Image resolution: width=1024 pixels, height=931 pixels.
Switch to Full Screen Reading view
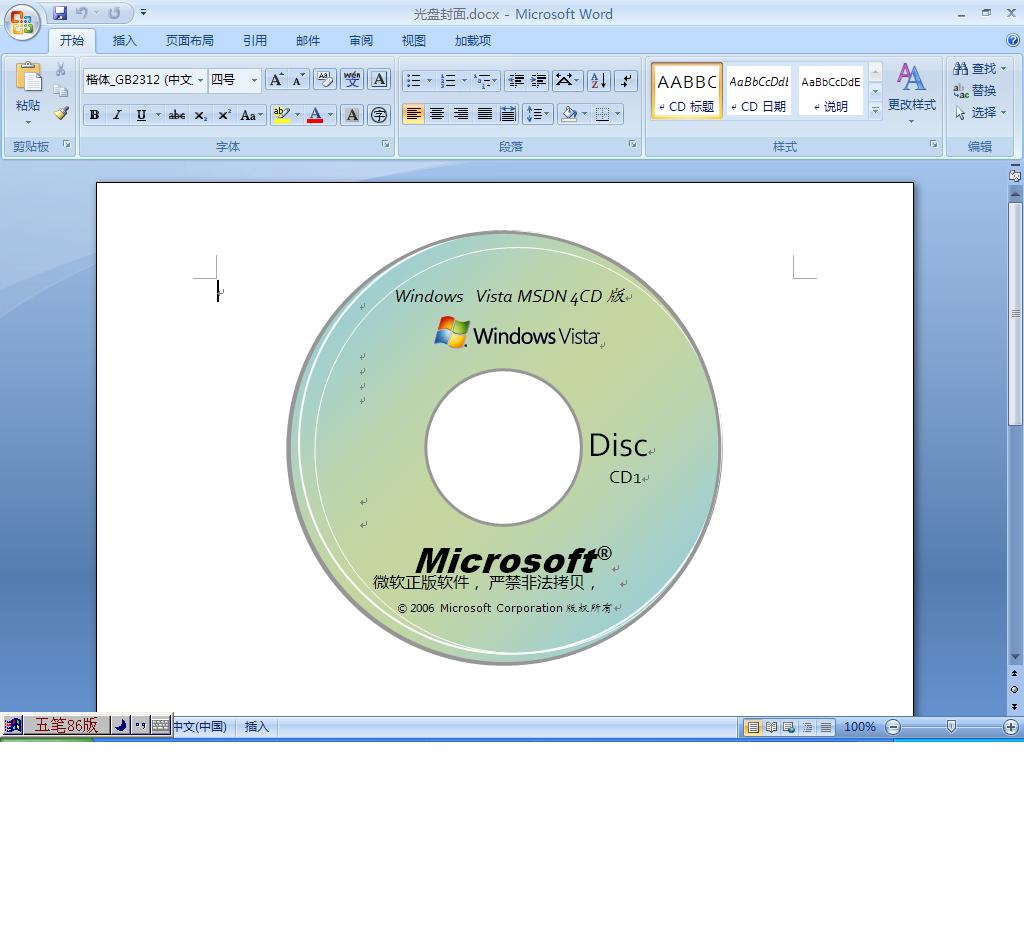771,727
